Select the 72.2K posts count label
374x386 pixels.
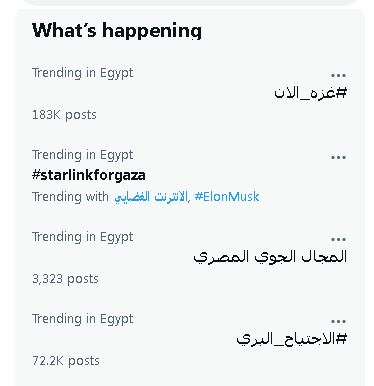pyautogui.click(x=66, y=361)
